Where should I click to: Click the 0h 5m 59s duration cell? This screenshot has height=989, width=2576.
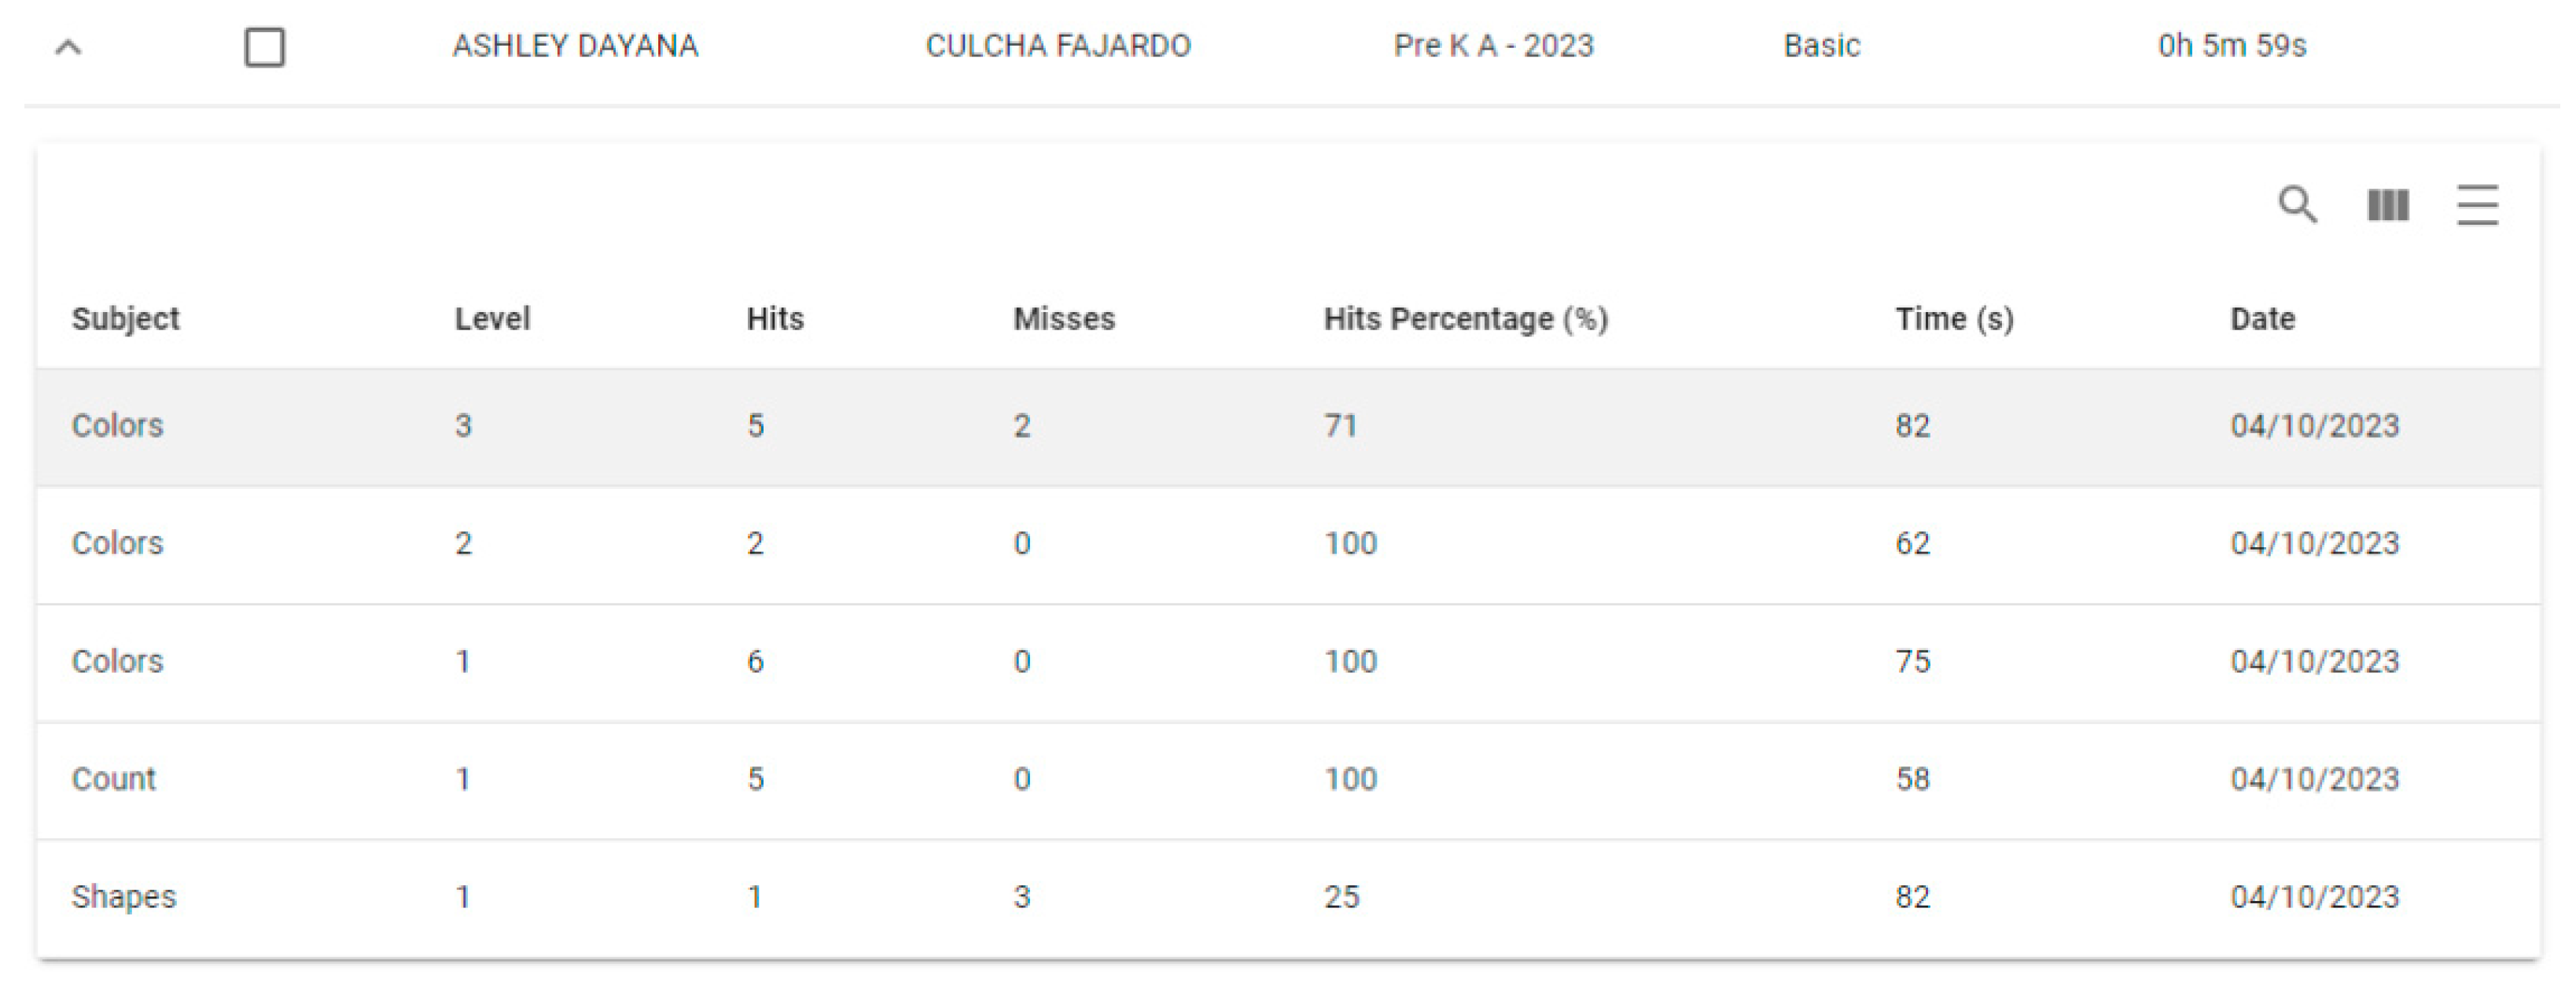[2231, 46]
